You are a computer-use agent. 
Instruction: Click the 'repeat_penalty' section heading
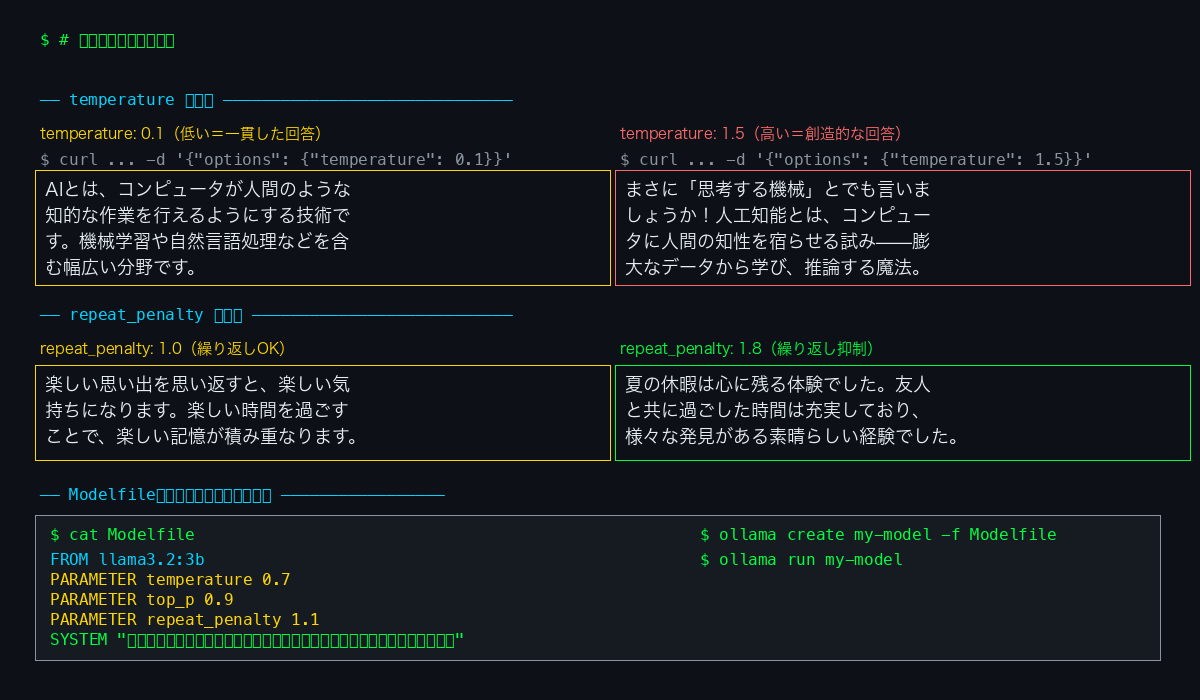click(x=276, y=315)
